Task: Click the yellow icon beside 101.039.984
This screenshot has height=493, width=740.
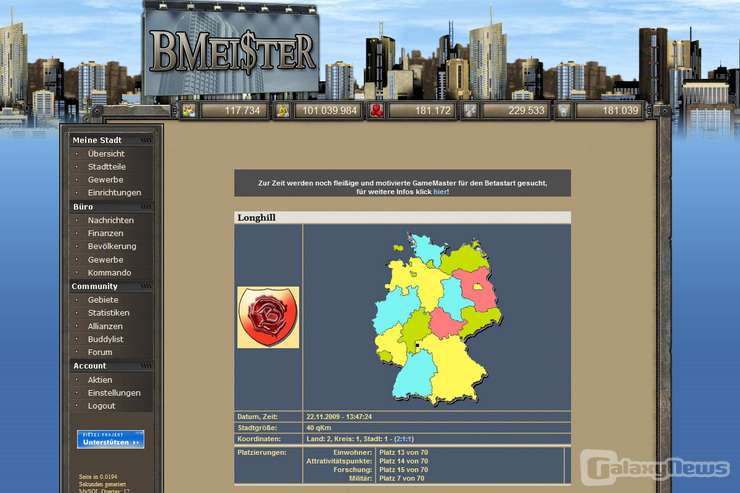Action: [282, 111]
